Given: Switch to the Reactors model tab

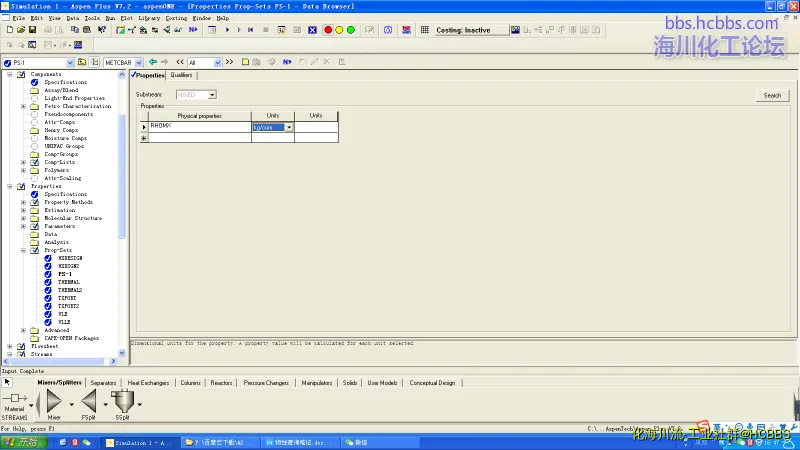Looking at the screenshot, I should point(221,383).
